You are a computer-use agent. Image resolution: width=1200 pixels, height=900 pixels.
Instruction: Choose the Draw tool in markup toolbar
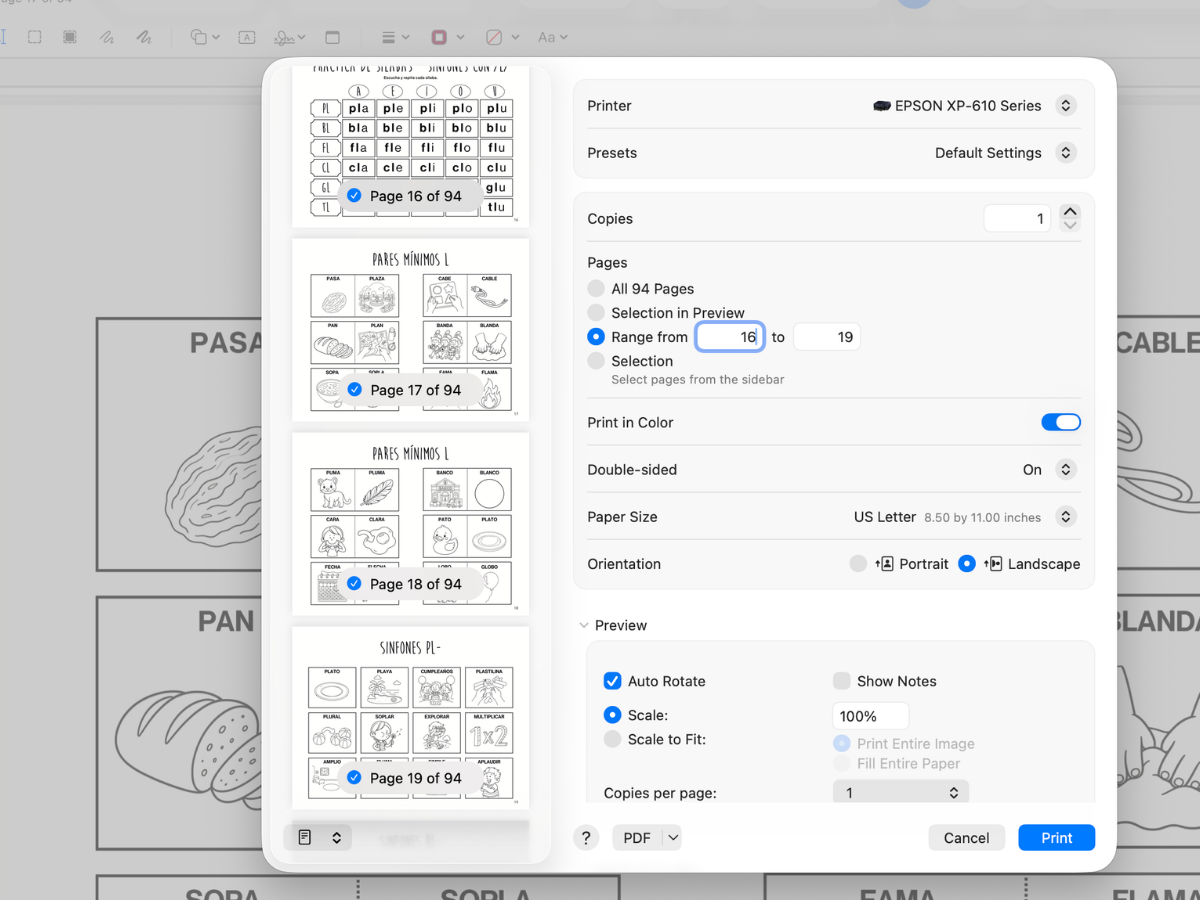coord(144,37)
